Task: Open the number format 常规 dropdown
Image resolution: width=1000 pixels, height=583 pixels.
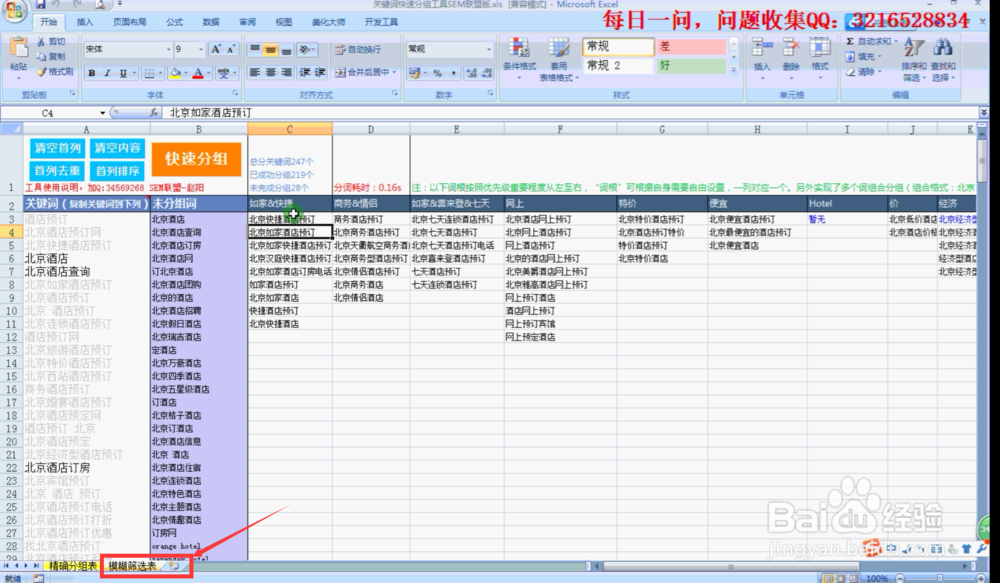Action: 489,49
